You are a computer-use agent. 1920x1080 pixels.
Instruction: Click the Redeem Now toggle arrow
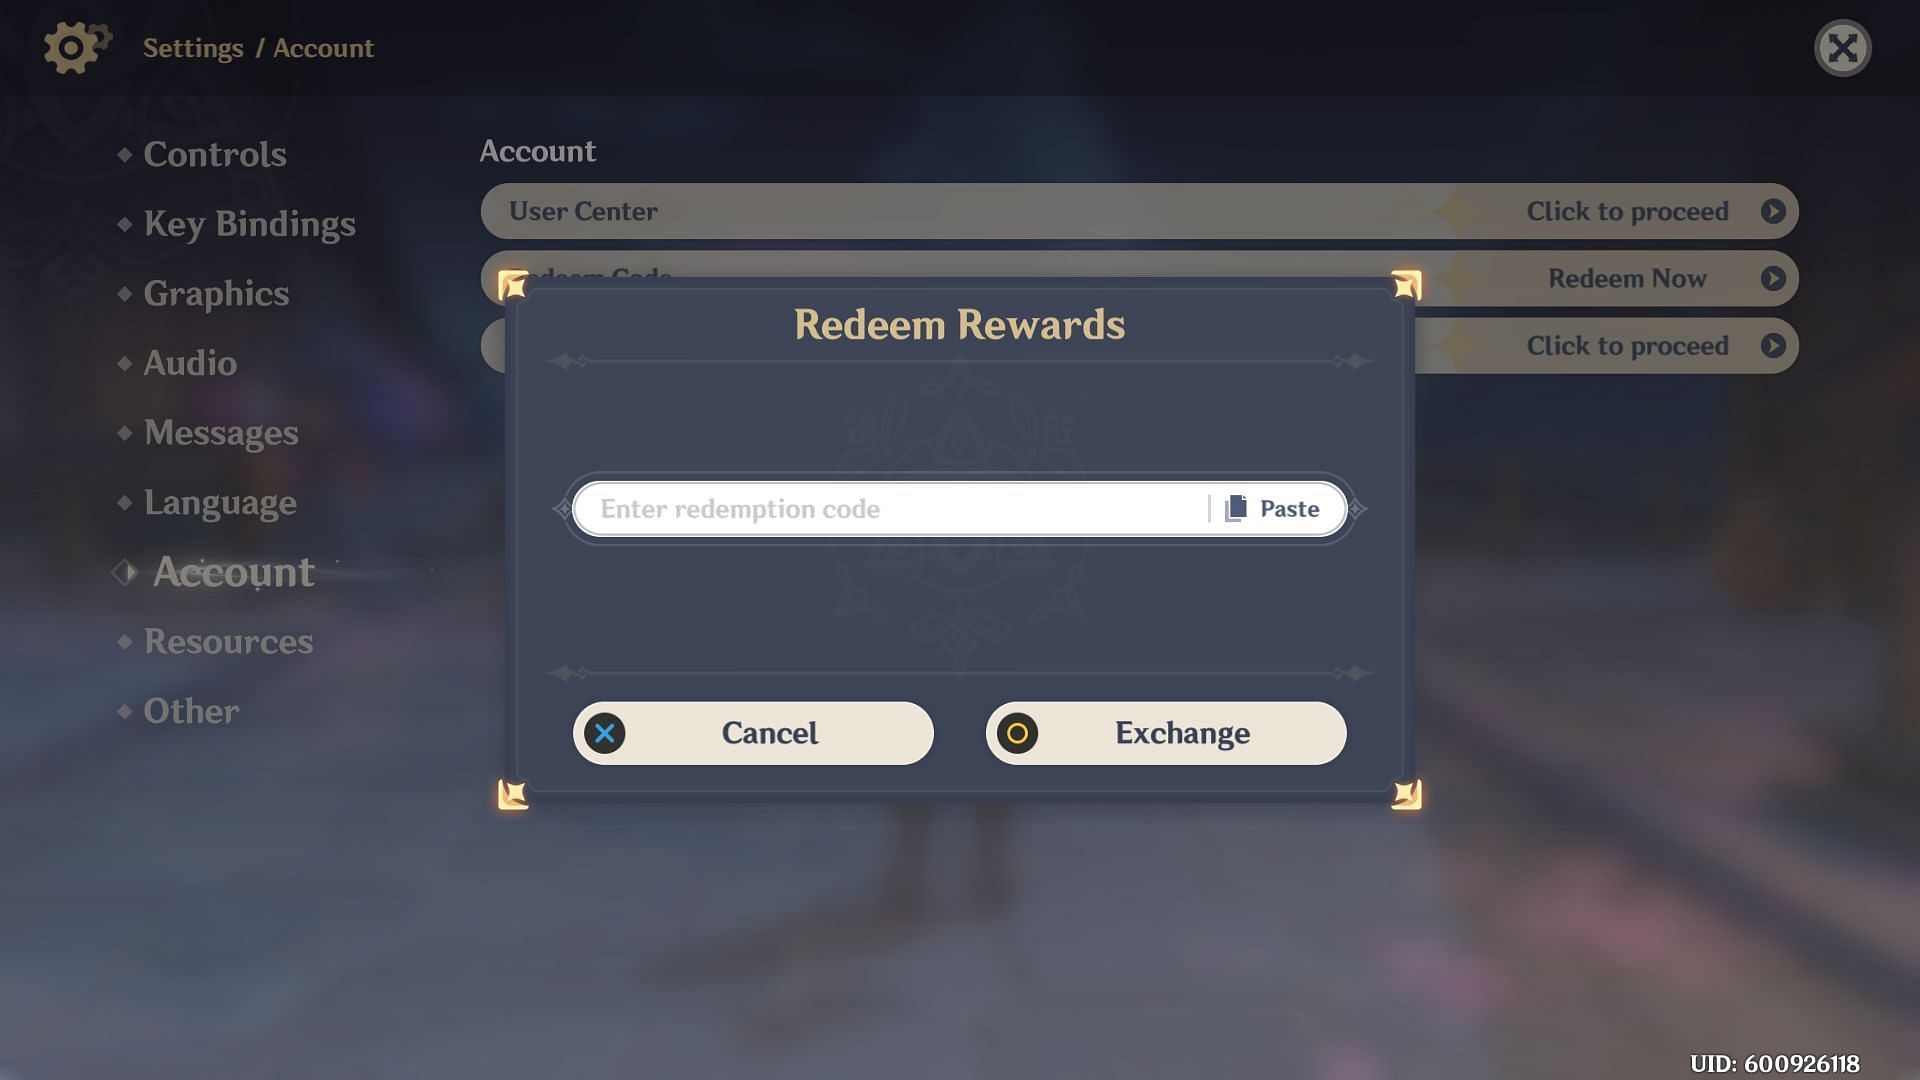point(1776,278)
